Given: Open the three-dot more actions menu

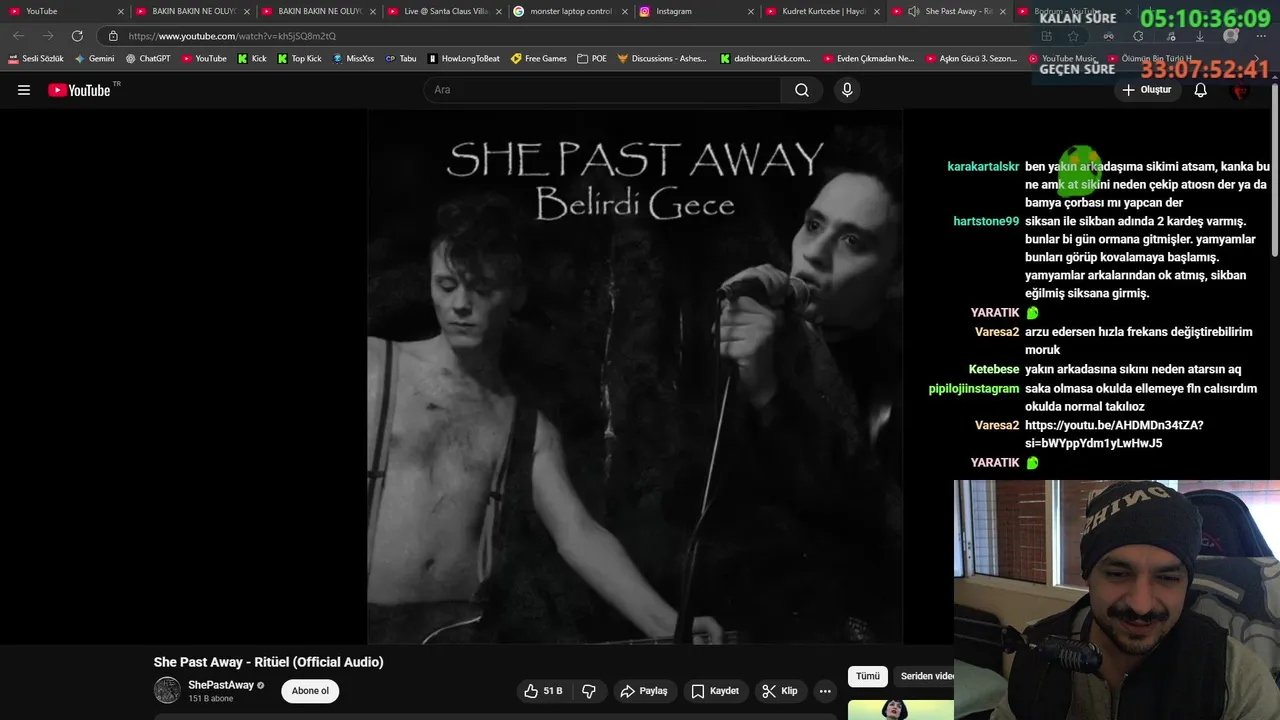Looking at the screenshot, I should tap(825, 691).
